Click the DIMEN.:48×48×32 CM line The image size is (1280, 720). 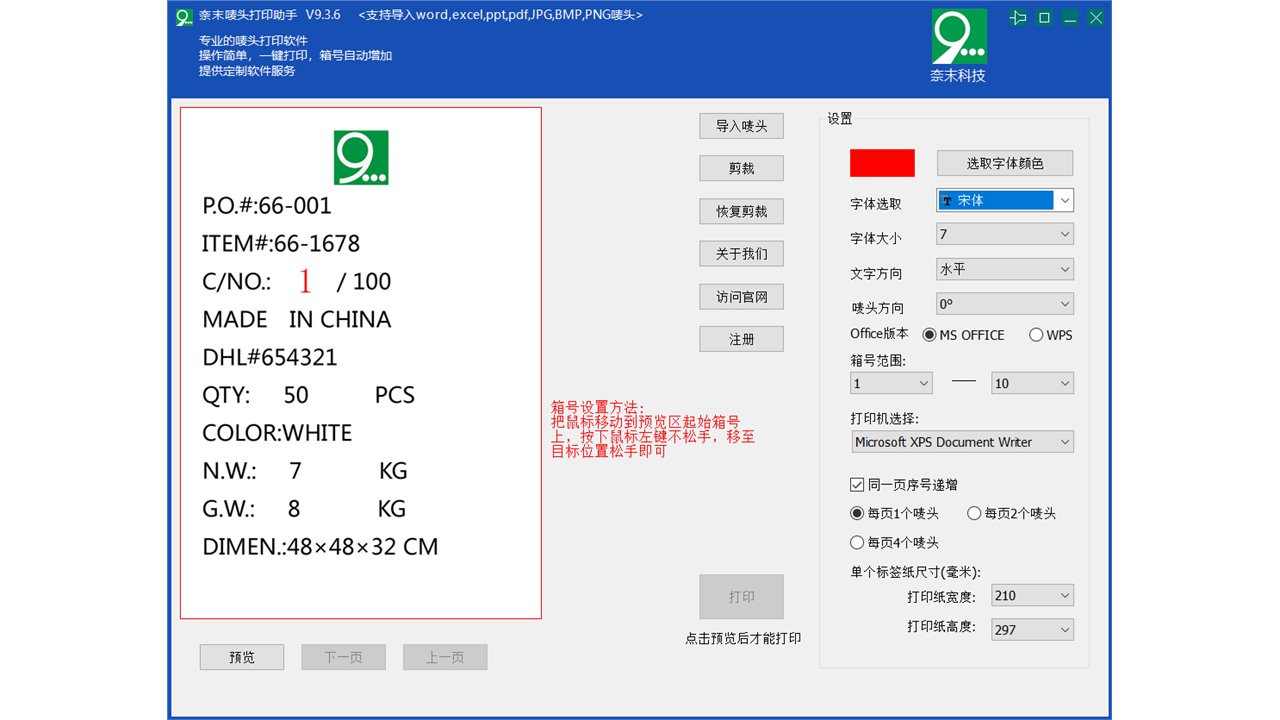point(320,547)
